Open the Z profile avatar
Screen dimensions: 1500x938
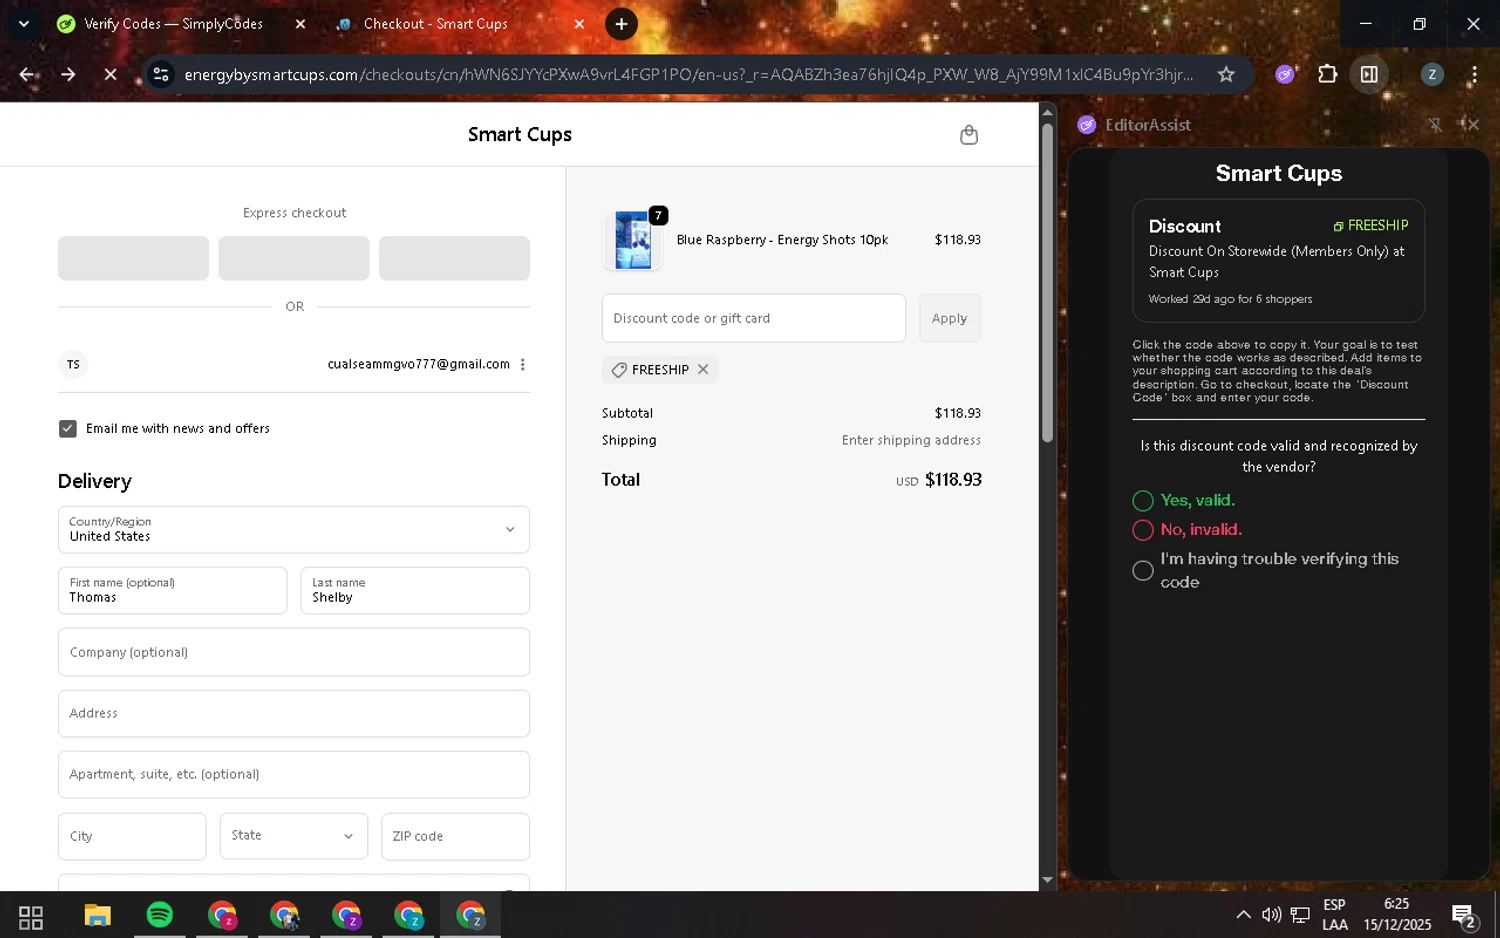[1432, 75]
